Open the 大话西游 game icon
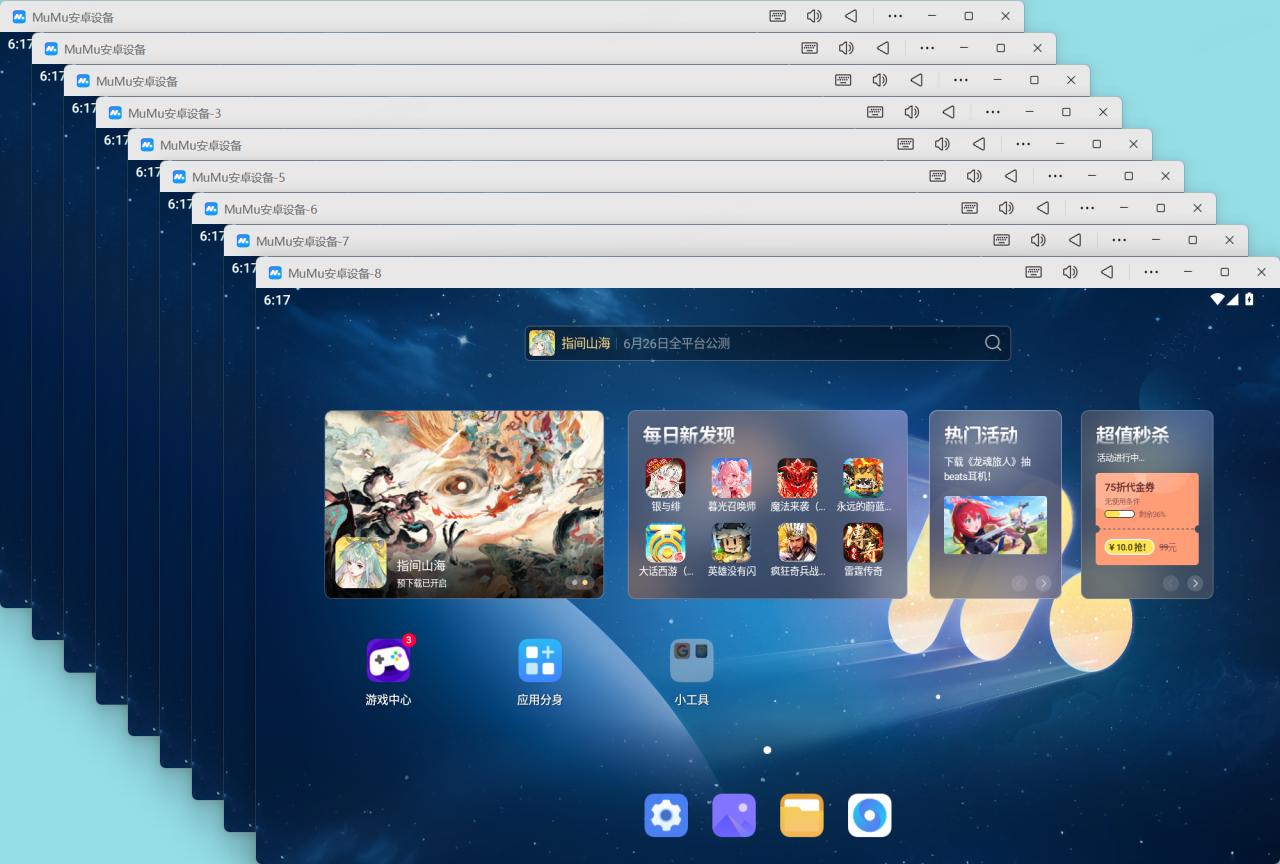The height and width of the screenshot is (864, 1280). 666,543
